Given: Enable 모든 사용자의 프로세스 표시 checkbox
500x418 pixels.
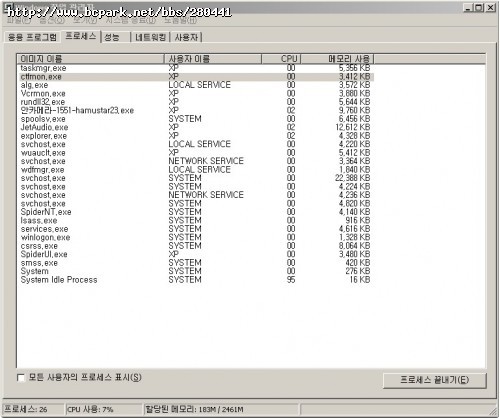Looking at the screenshot, I should 21,378.
